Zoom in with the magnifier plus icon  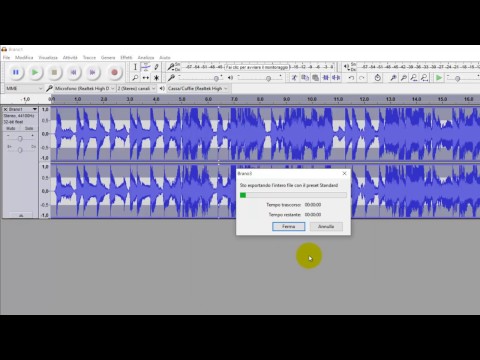tap(393, 78)
